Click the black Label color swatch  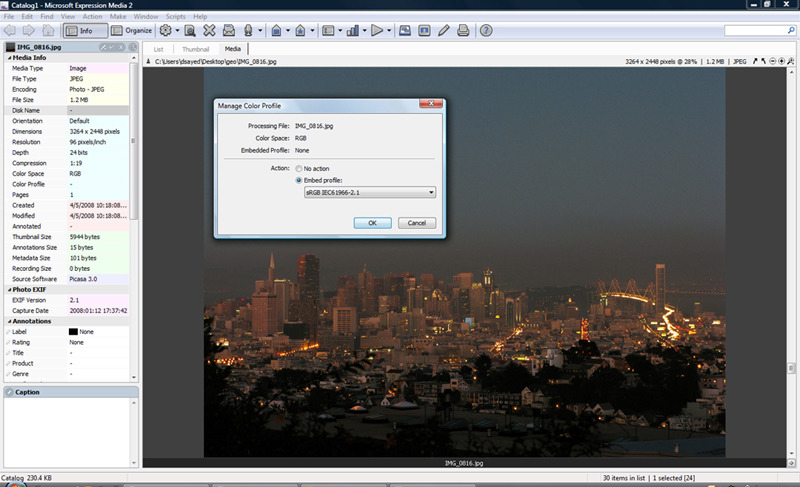(x=73, y=331)
